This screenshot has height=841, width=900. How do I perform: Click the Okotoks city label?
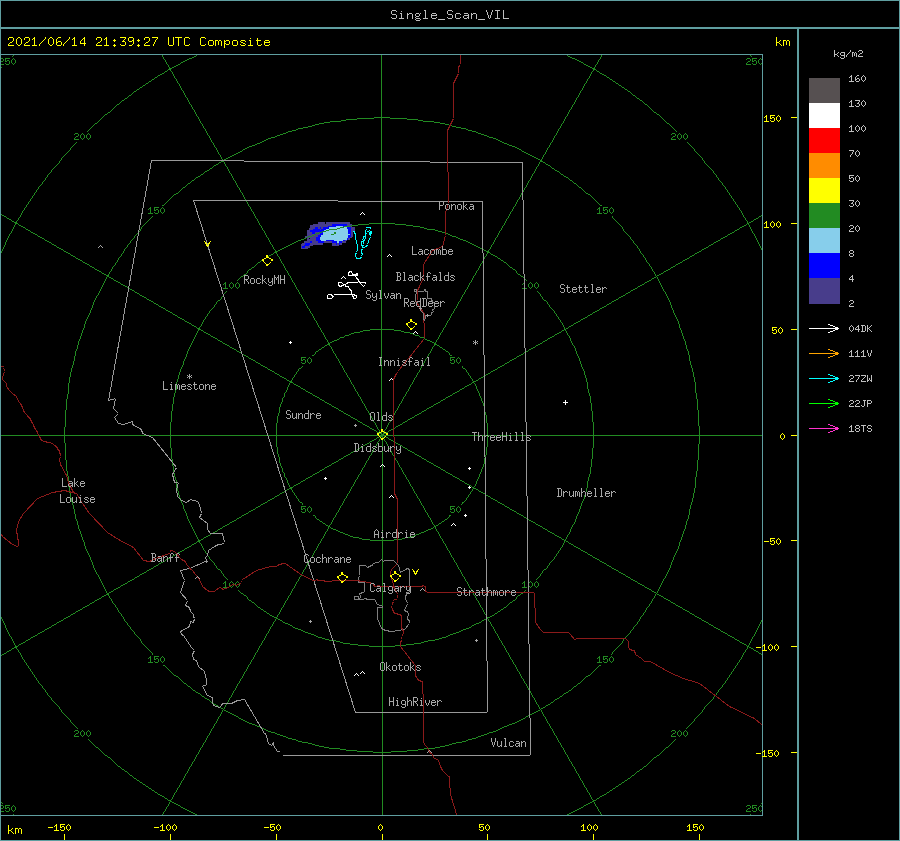(x=400, y=667)
